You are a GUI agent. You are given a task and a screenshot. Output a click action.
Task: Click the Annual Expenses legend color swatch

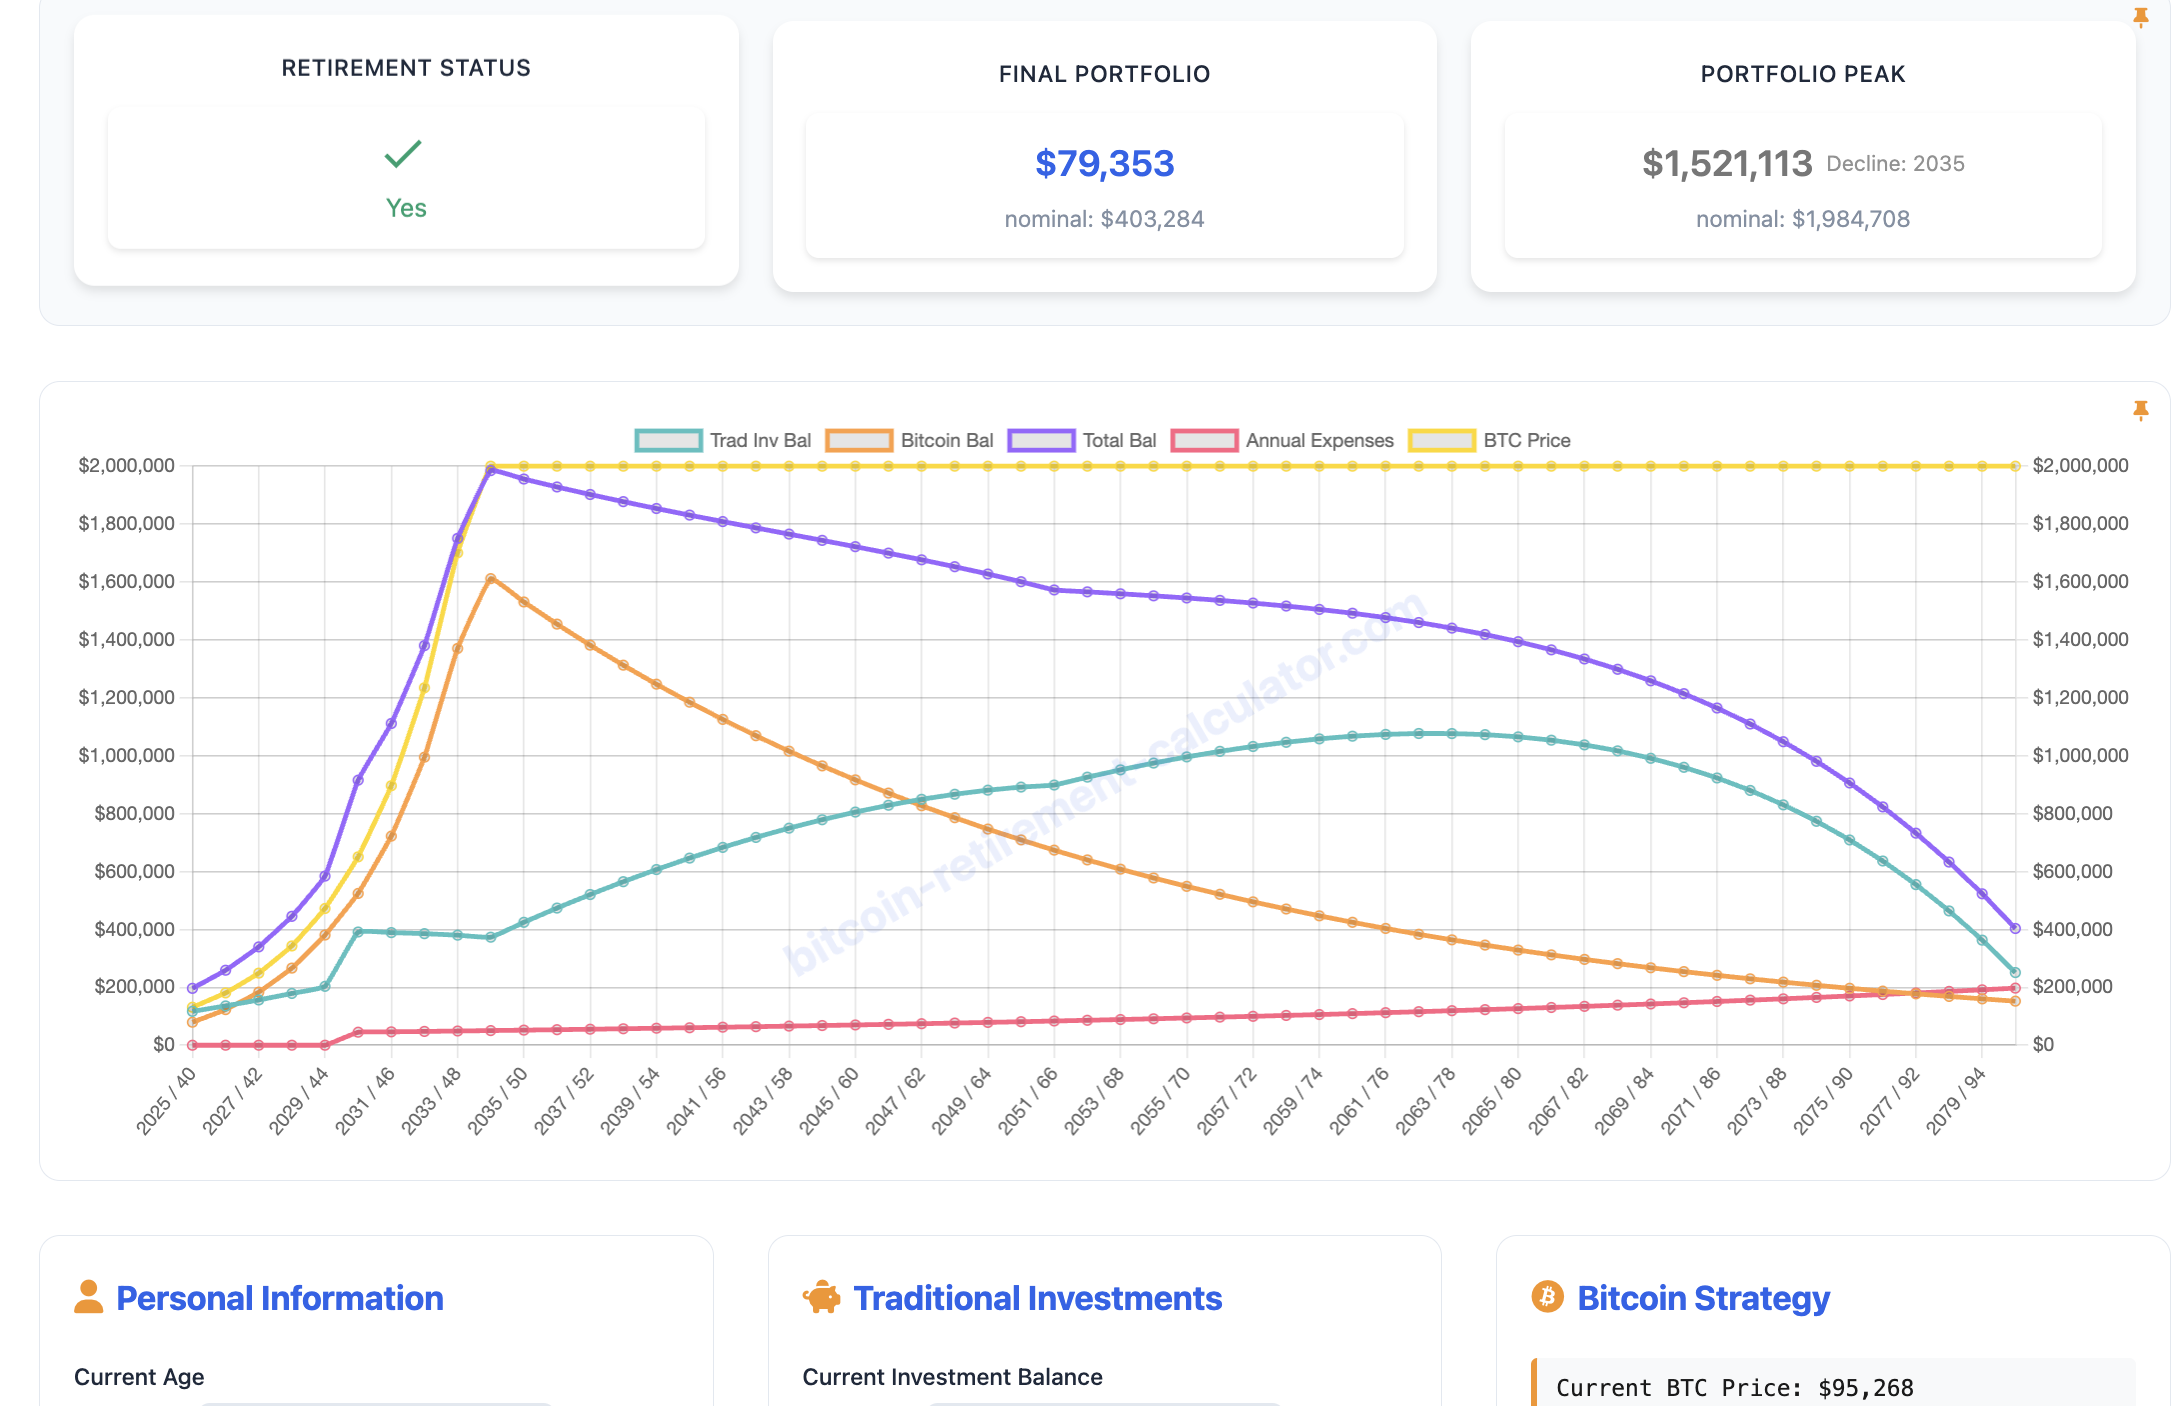[1203, 440]
